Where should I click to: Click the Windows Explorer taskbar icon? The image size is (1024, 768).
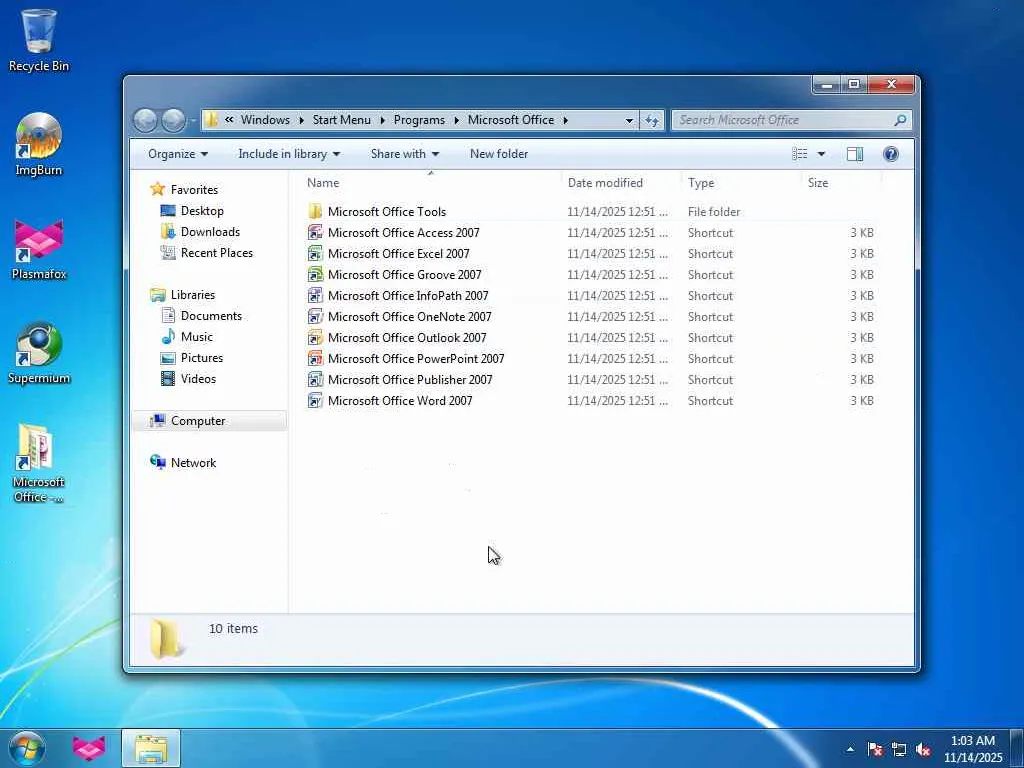click(151, 748)
